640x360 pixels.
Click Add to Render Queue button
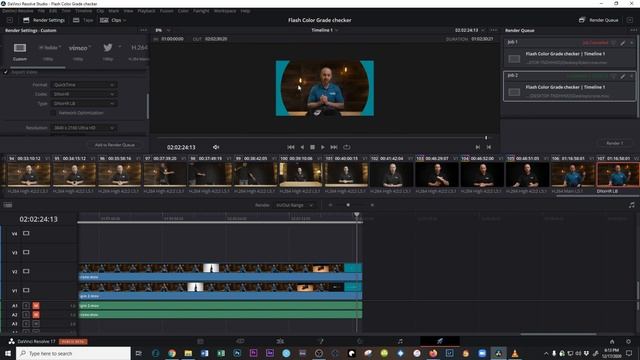pos(114,145)
